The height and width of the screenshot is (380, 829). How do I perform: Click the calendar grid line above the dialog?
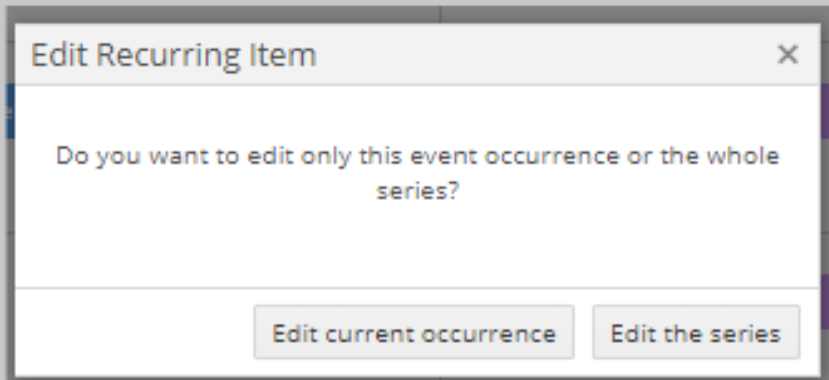tap(441, 14)
